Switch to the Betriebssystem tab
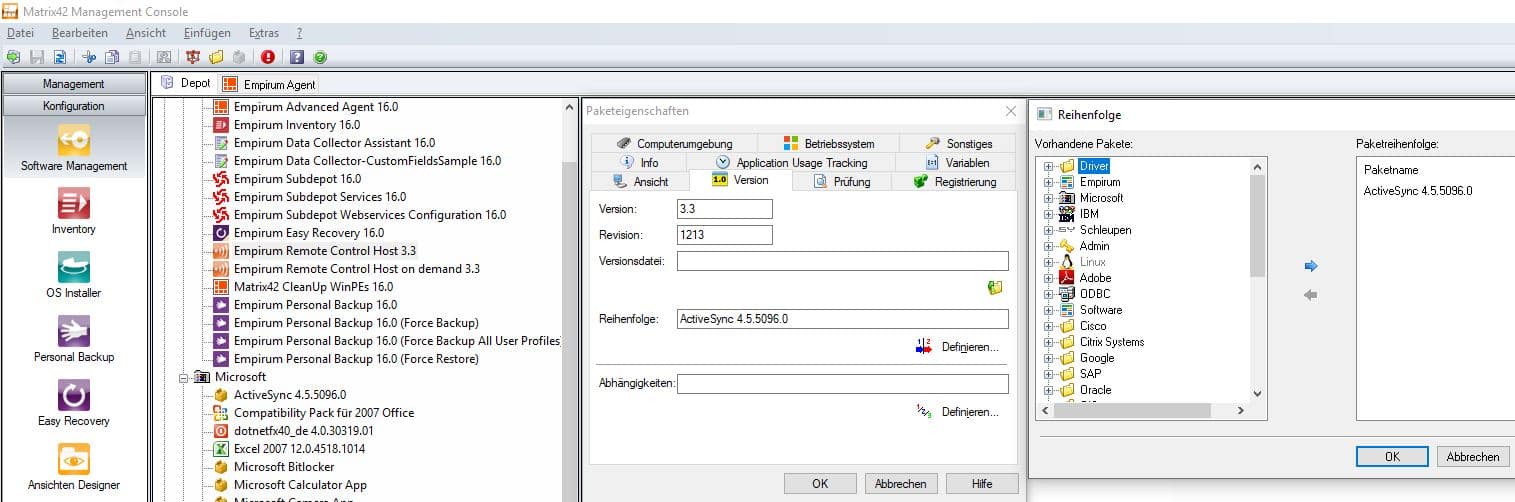The width and height of the screenshot is (1515, 502). [x=828, y=143]
